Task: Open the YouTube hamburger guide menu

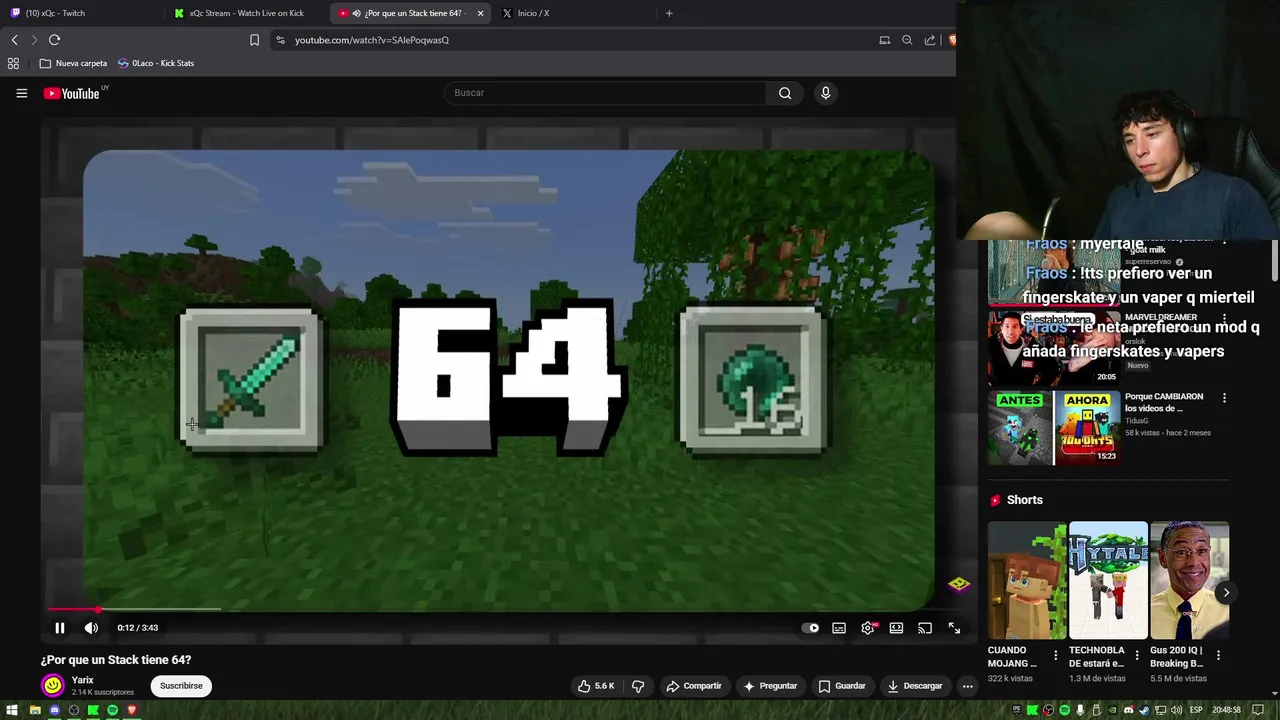Action: 21,93
